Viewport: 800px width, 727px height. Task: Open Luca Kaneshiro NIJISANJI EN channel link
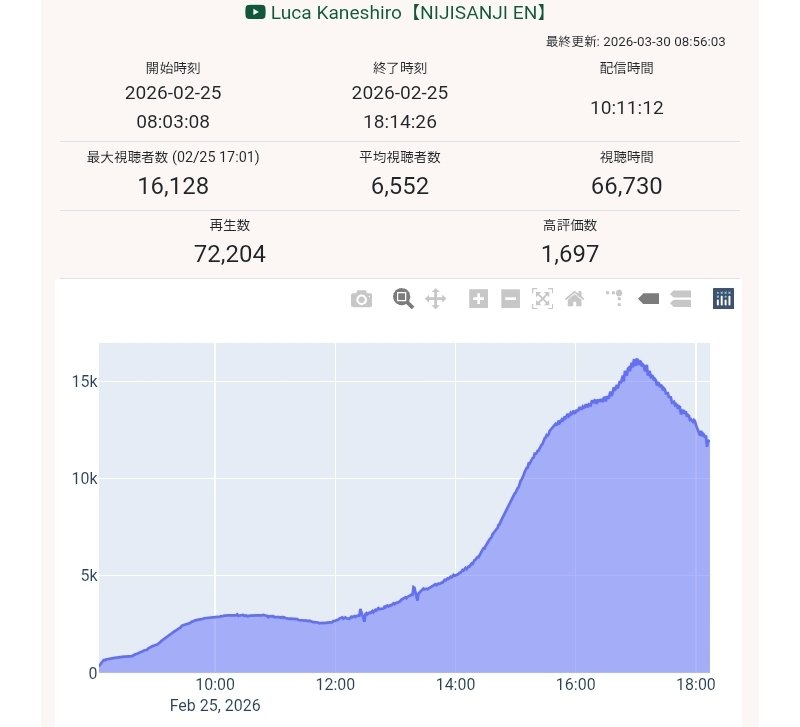409,12
